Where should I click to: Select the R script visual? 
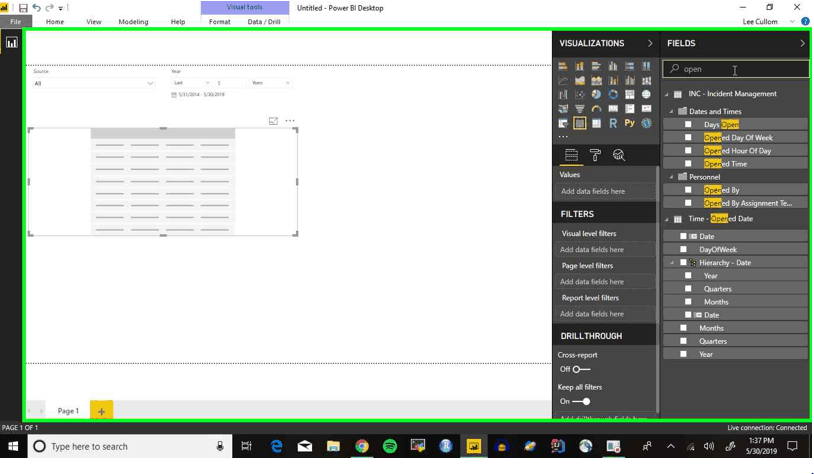pyautogui.click(x=613, y=123)
